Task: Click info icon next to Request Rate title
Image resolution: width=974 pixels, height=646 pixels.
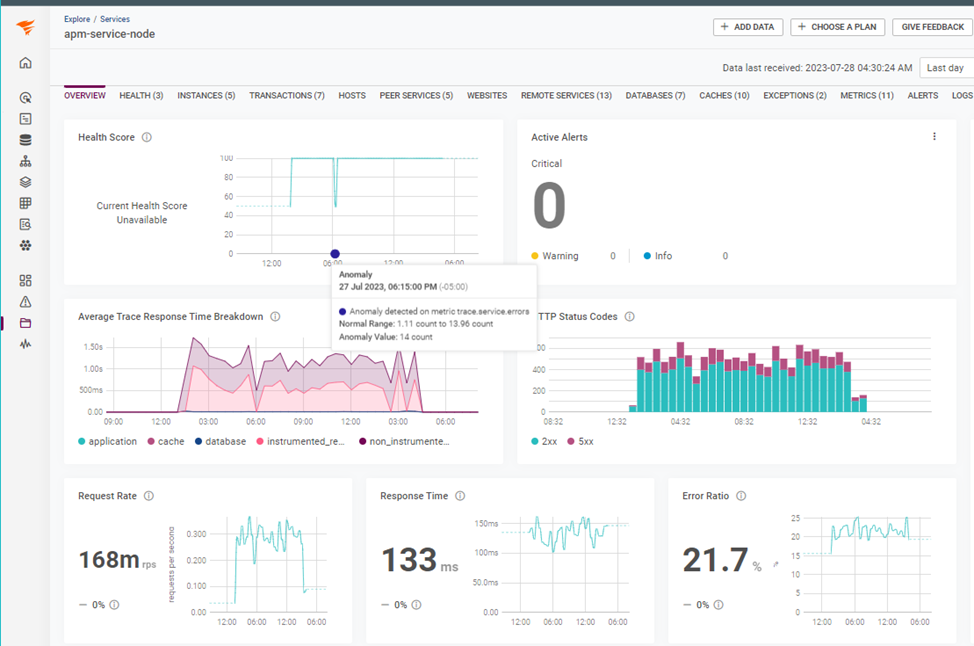Action: click(x=149, y=496)
